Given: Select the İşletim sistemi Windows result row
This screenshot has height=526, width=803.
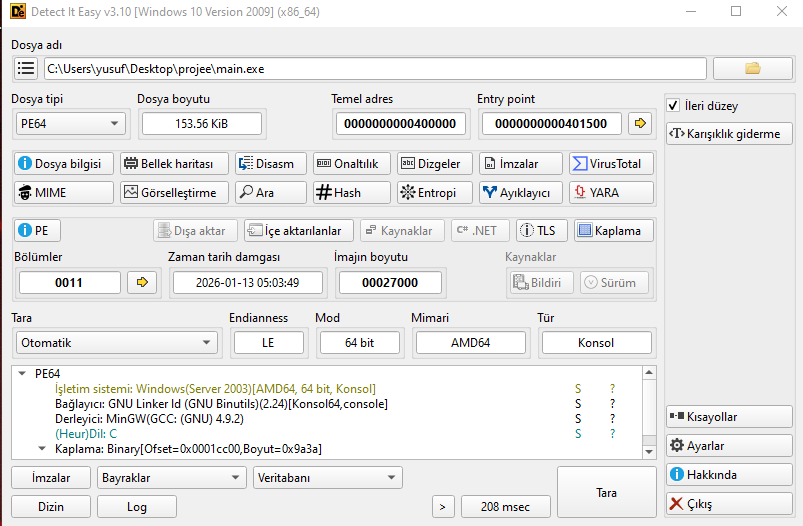Looking at the screenshot, I should 215,389.
